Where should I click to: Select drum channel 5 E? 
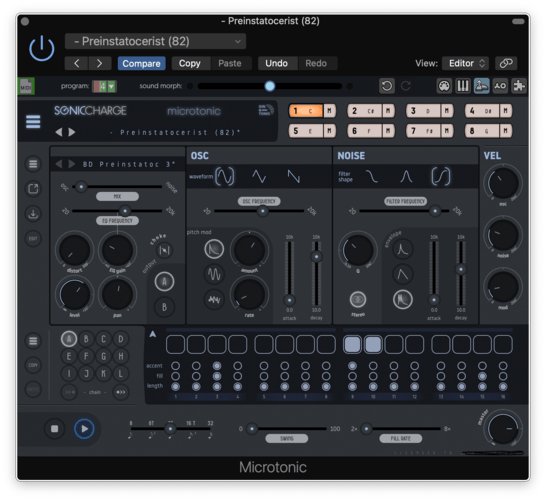point(306,131)
